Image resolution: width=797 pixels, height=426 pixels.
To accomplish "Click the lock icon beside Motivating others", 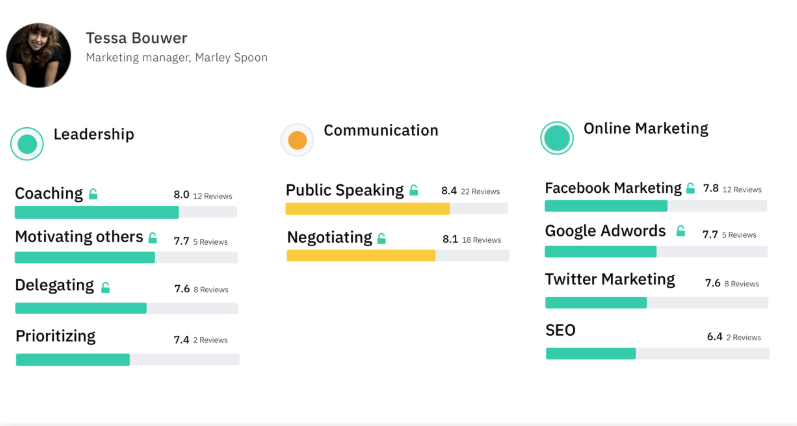I will click(x=152, y=237).
